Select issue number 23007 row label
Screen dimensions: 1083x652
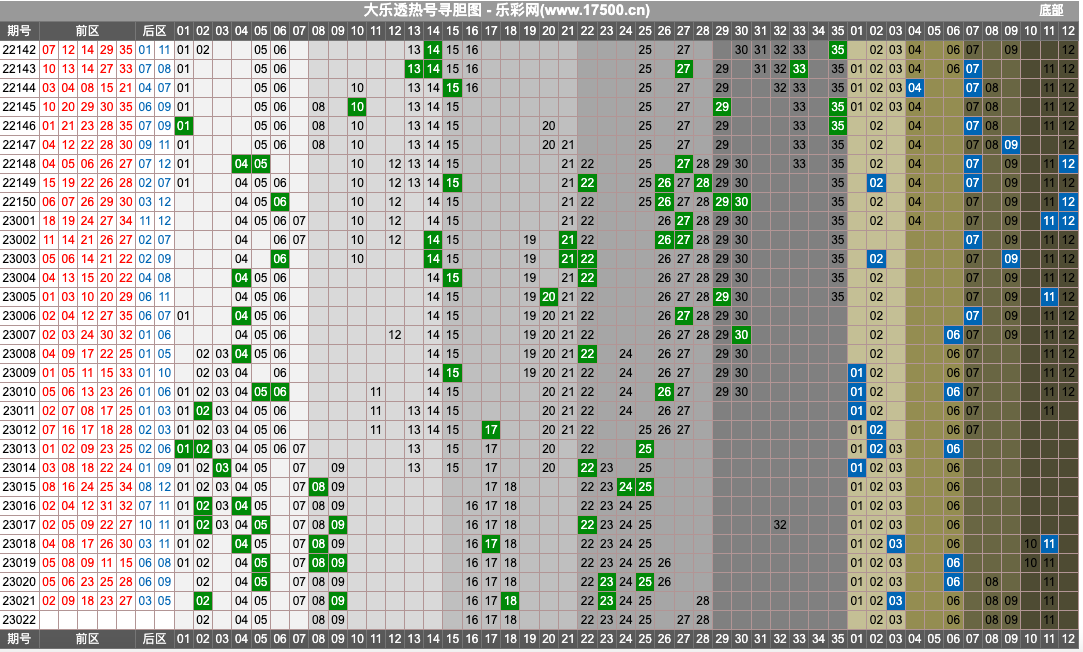(x=19, y=335)
